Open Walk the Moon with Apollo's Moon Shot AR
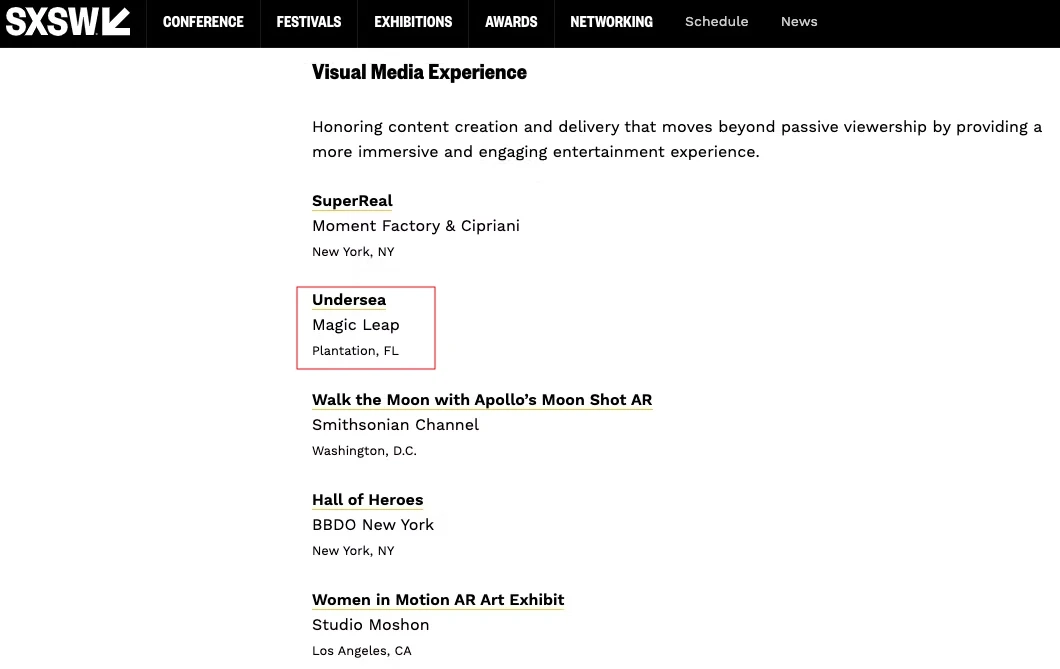1060x669 pixels. tap(482, 399)
